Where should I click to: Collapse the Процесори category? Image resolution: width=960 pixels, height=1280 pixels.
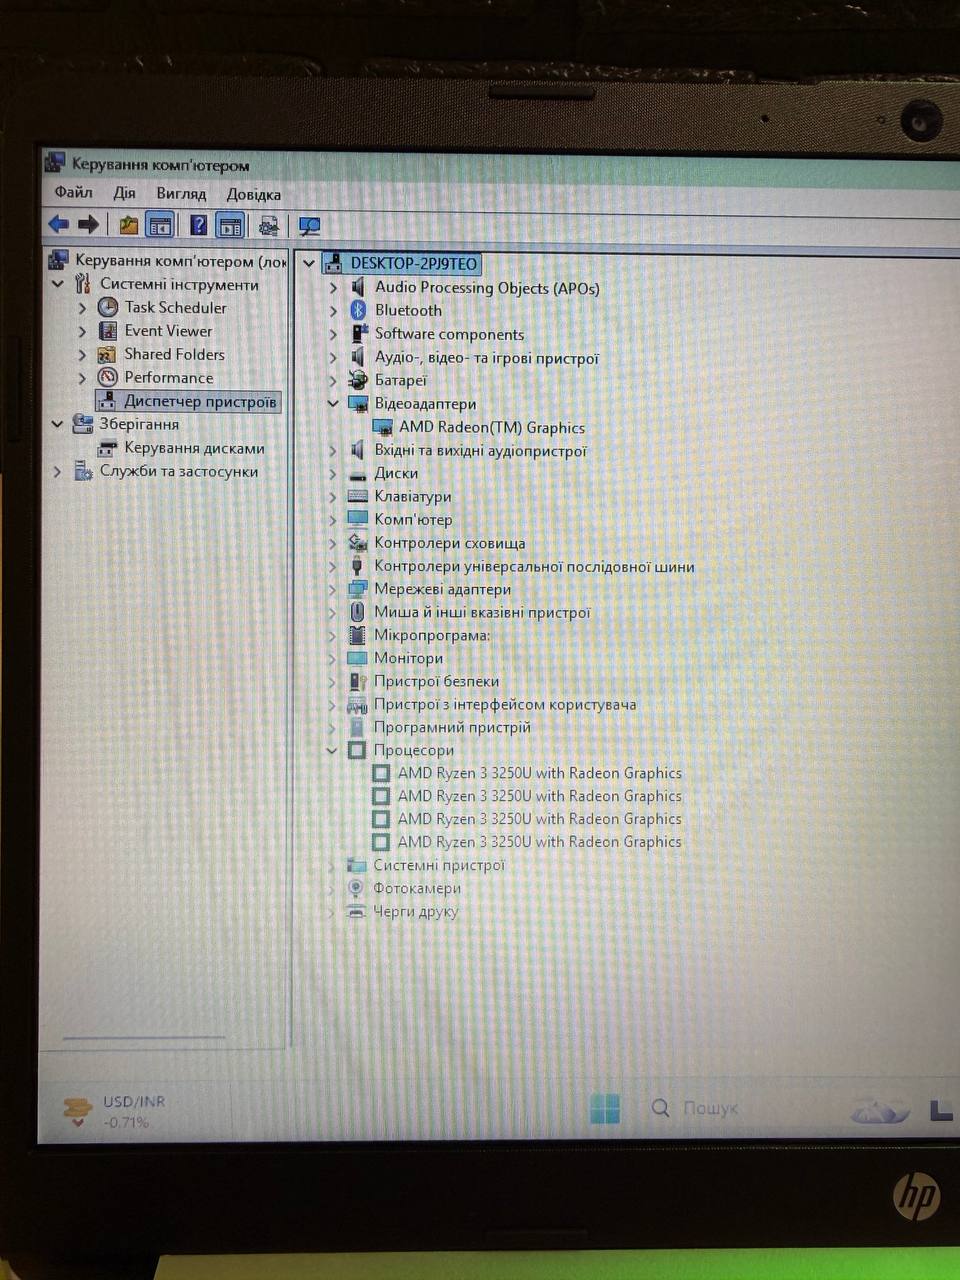coord(332,750)
